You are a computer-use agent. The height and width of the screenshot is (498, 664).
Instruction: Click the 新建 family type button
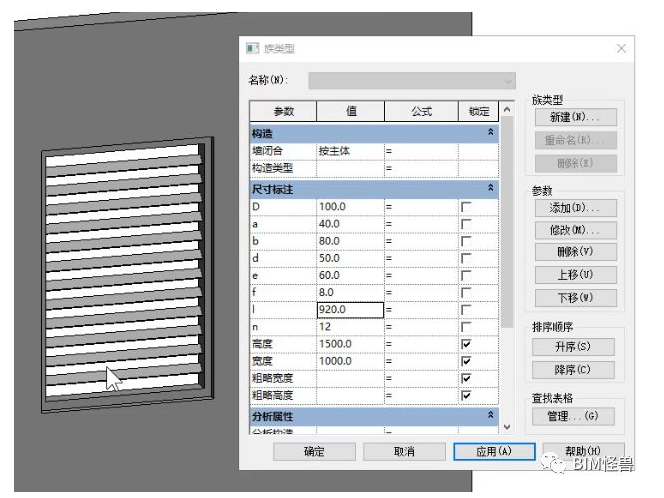point(576,118)
